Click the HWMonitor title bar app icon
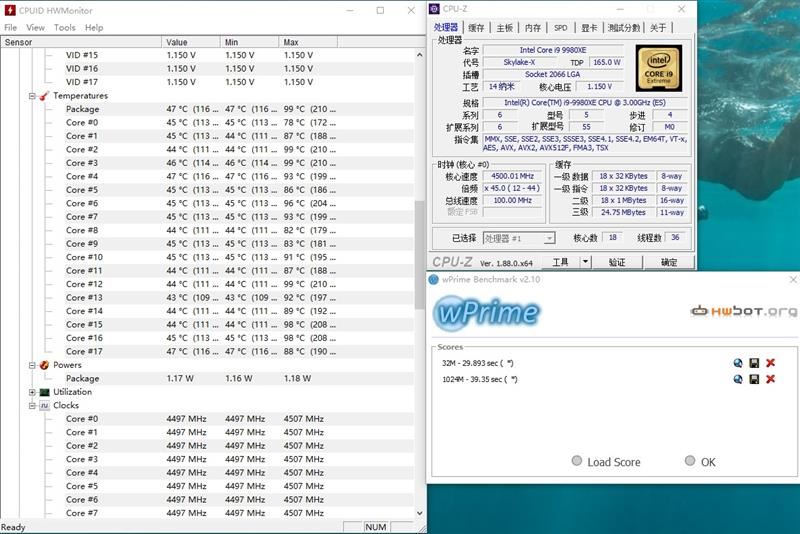Image resolution: width=800 pixels, height=534 pixels. tap(10, 10)
